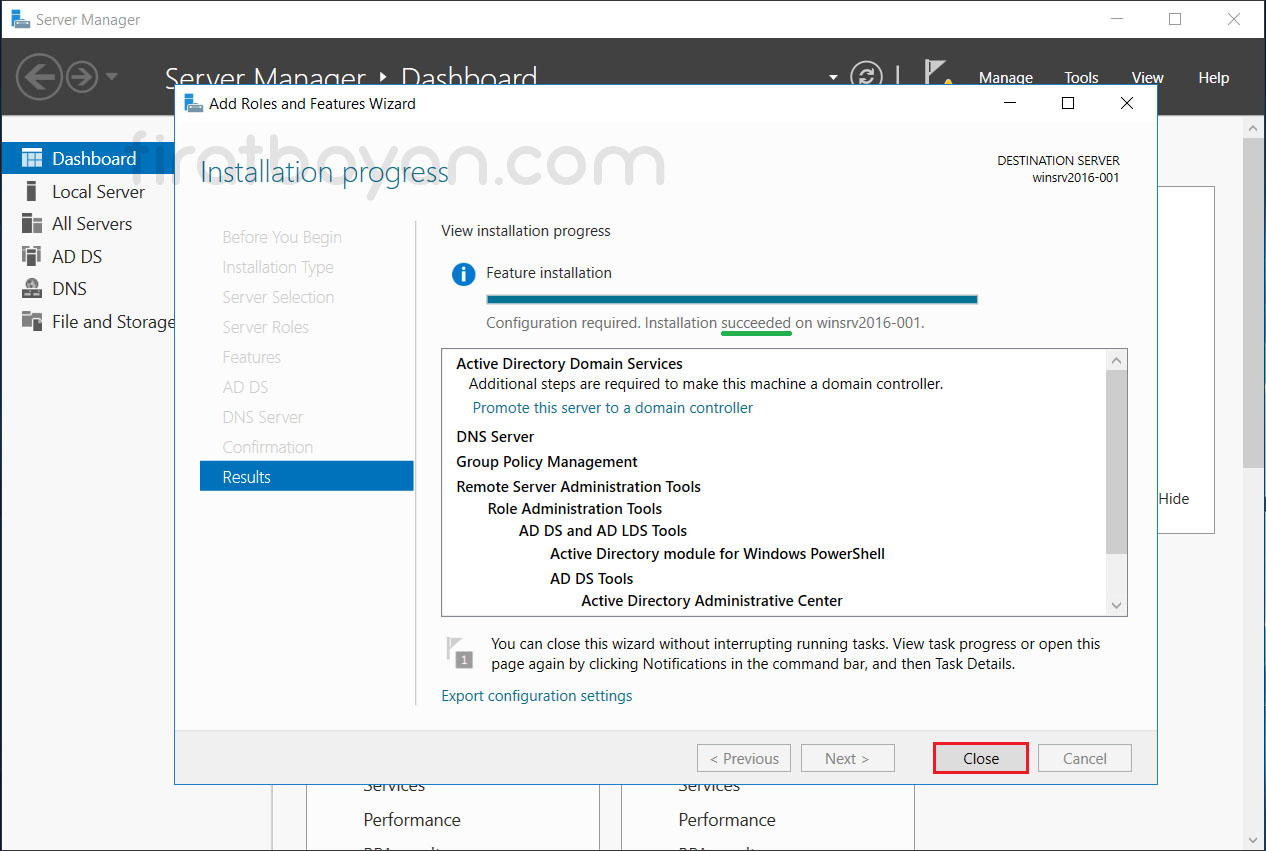Click the wizard title bar icon

click(194, 103)
